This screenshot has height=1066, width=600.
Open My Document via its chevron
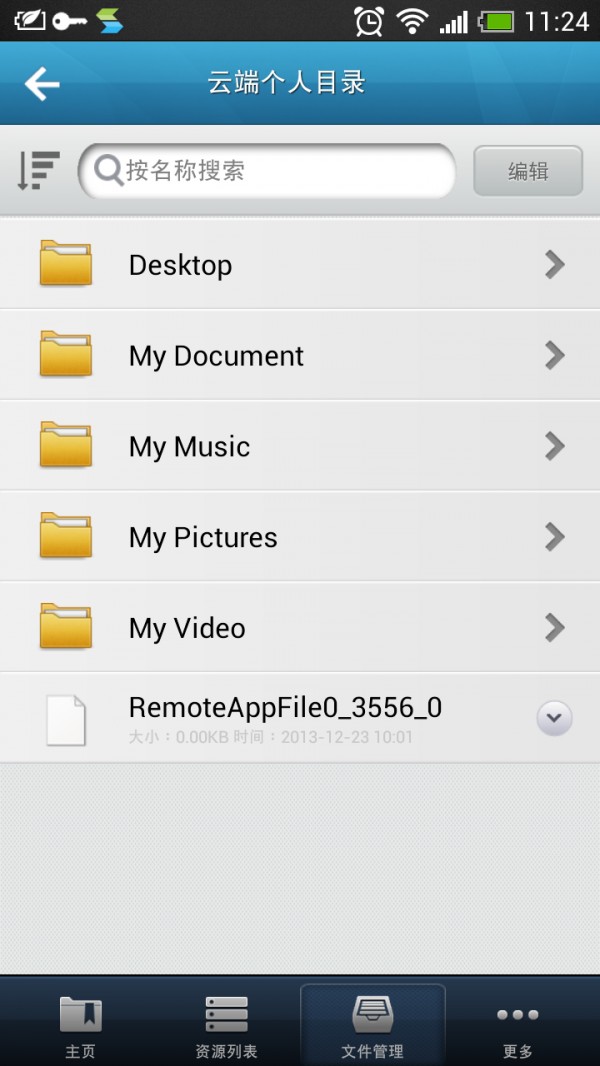[554, 355]
